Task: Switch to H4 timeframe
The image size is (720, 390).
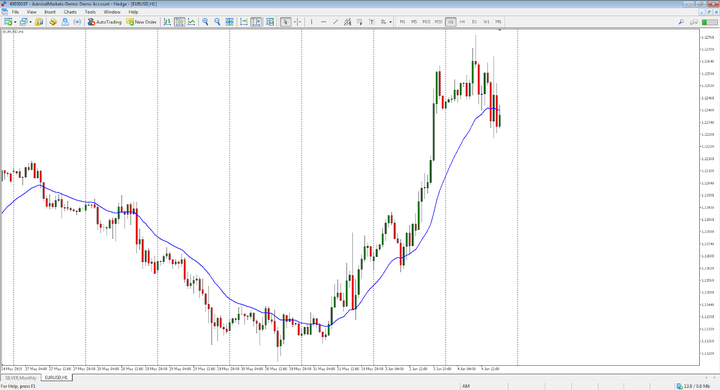Action: tap(462, 22)
